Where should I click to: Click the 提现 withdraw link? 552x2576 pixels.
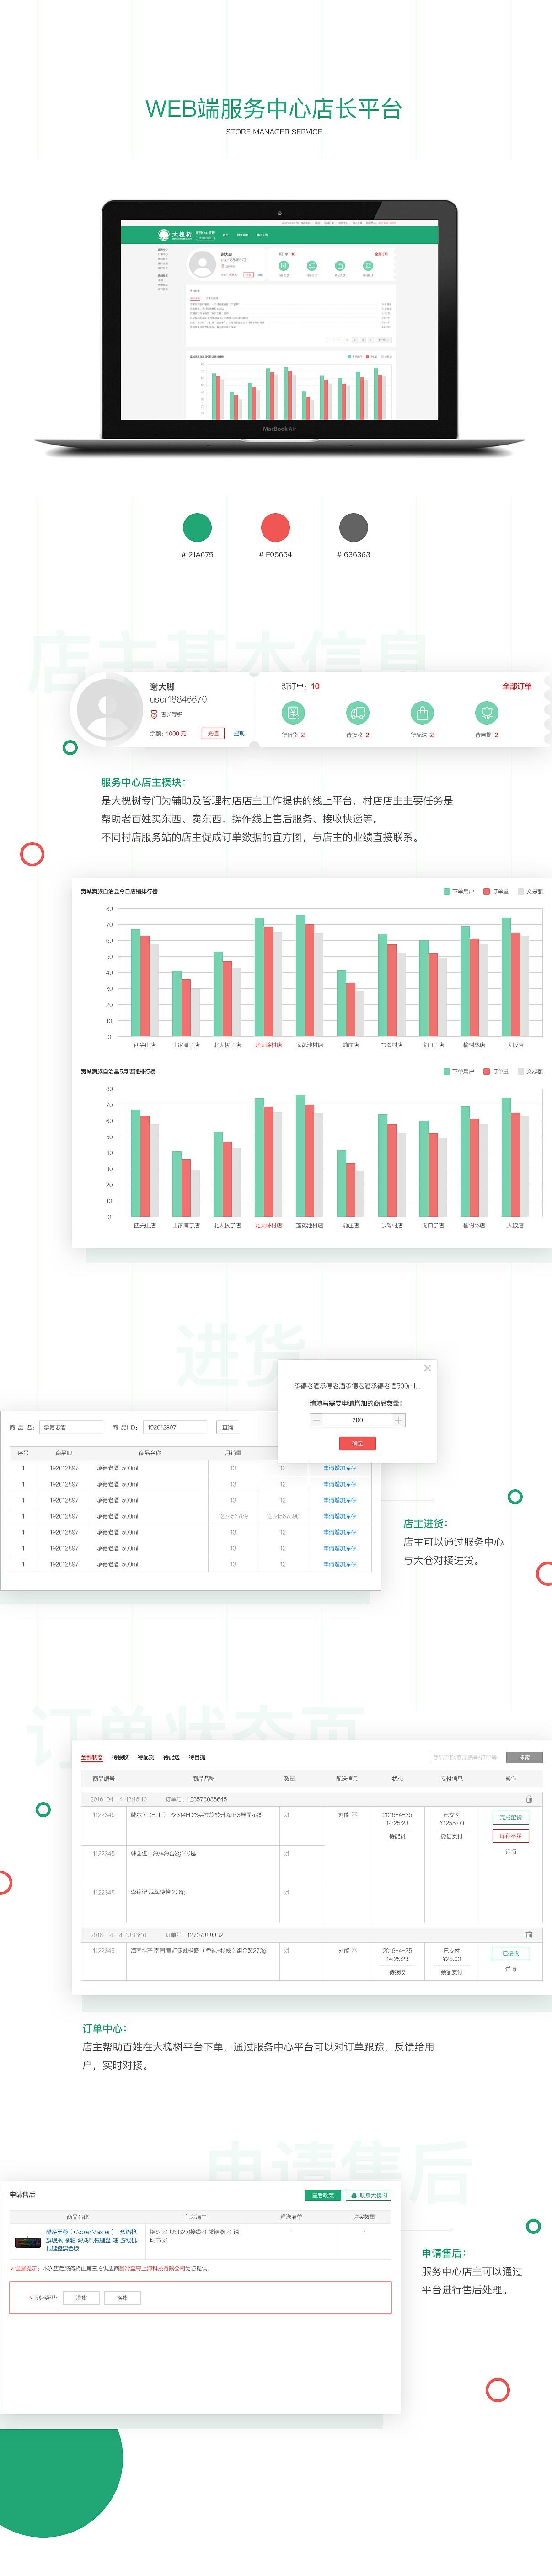pyautogui.click(x=239, y=733)
